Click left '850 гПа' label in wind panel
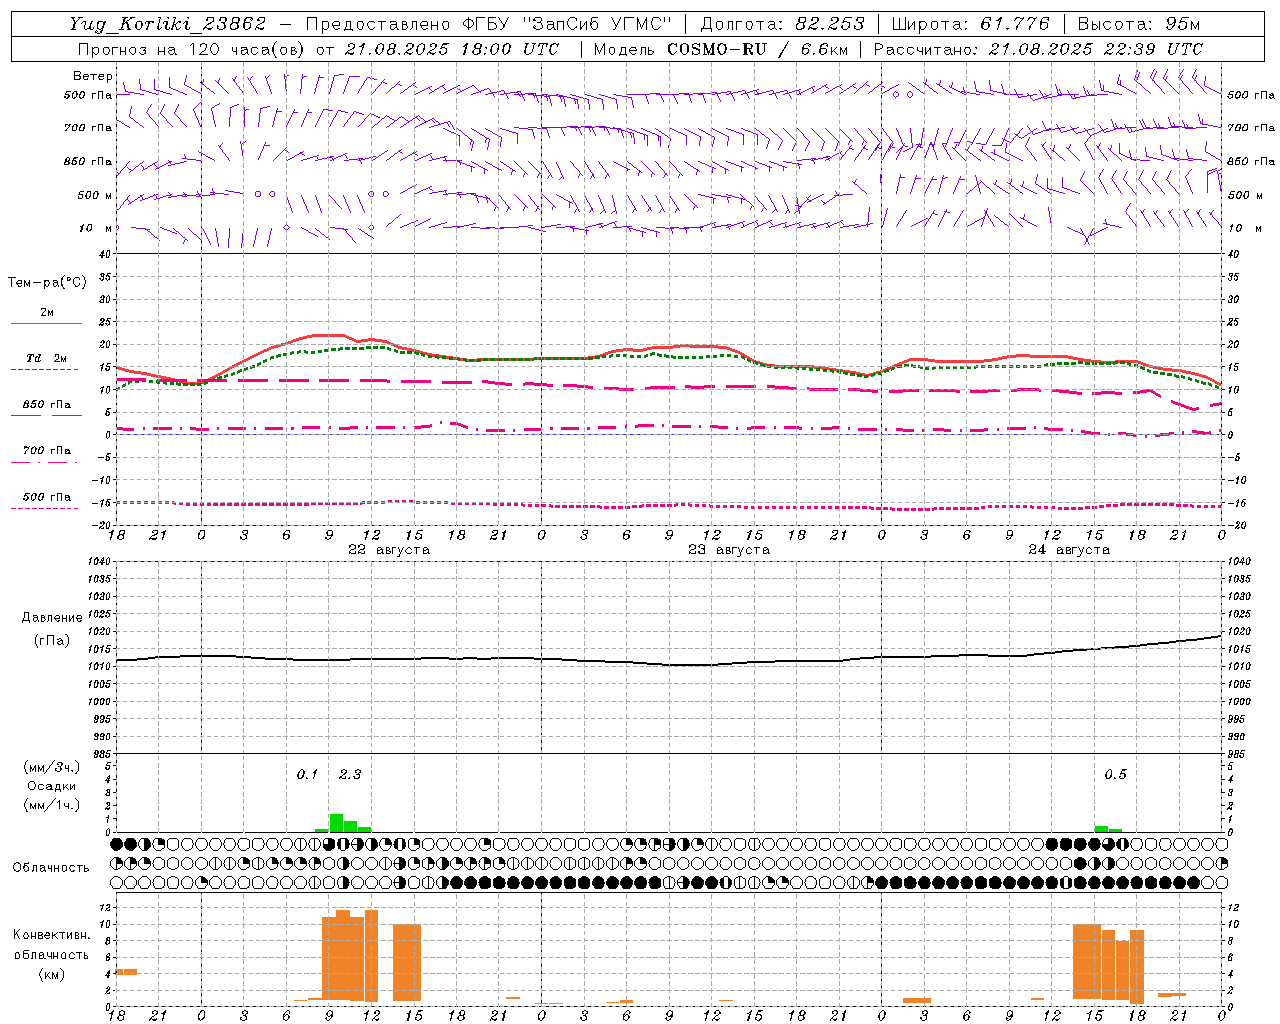The width and height of the screenshot is (1280, 1024). point(88,161)
